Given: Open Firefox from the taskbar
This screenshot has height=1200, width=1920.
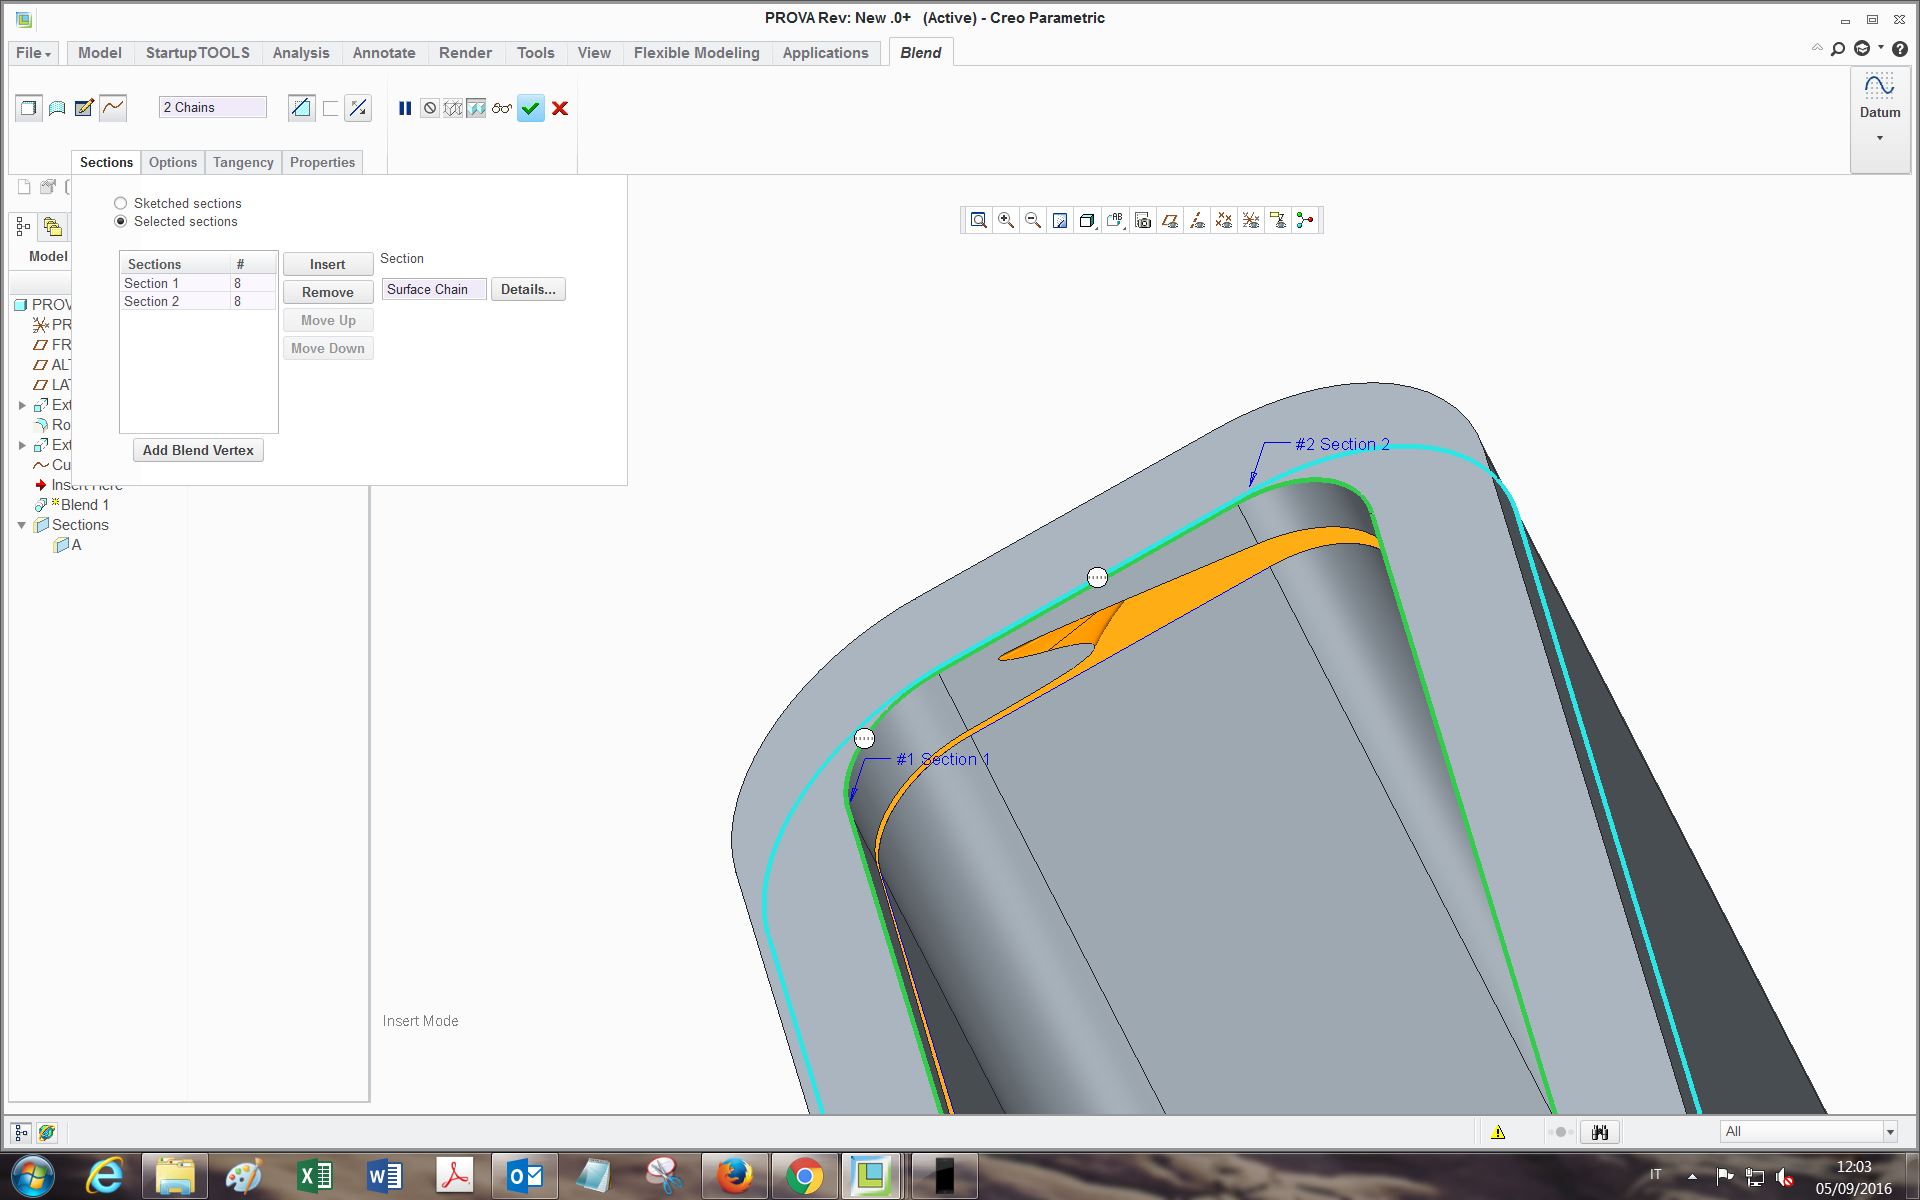Looking at the screenshot, I should [x=735, y=1176].
